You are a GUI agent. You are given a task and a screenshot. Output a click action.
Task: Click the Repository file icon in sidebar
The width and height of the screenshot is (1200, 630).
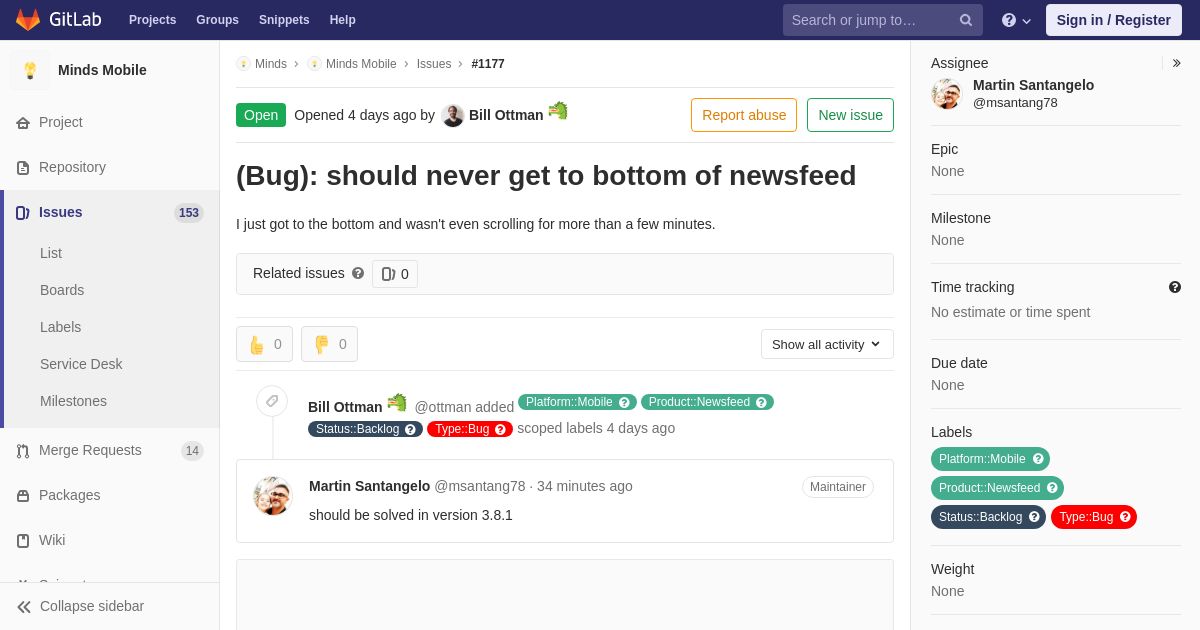click(x=23, y=167)
